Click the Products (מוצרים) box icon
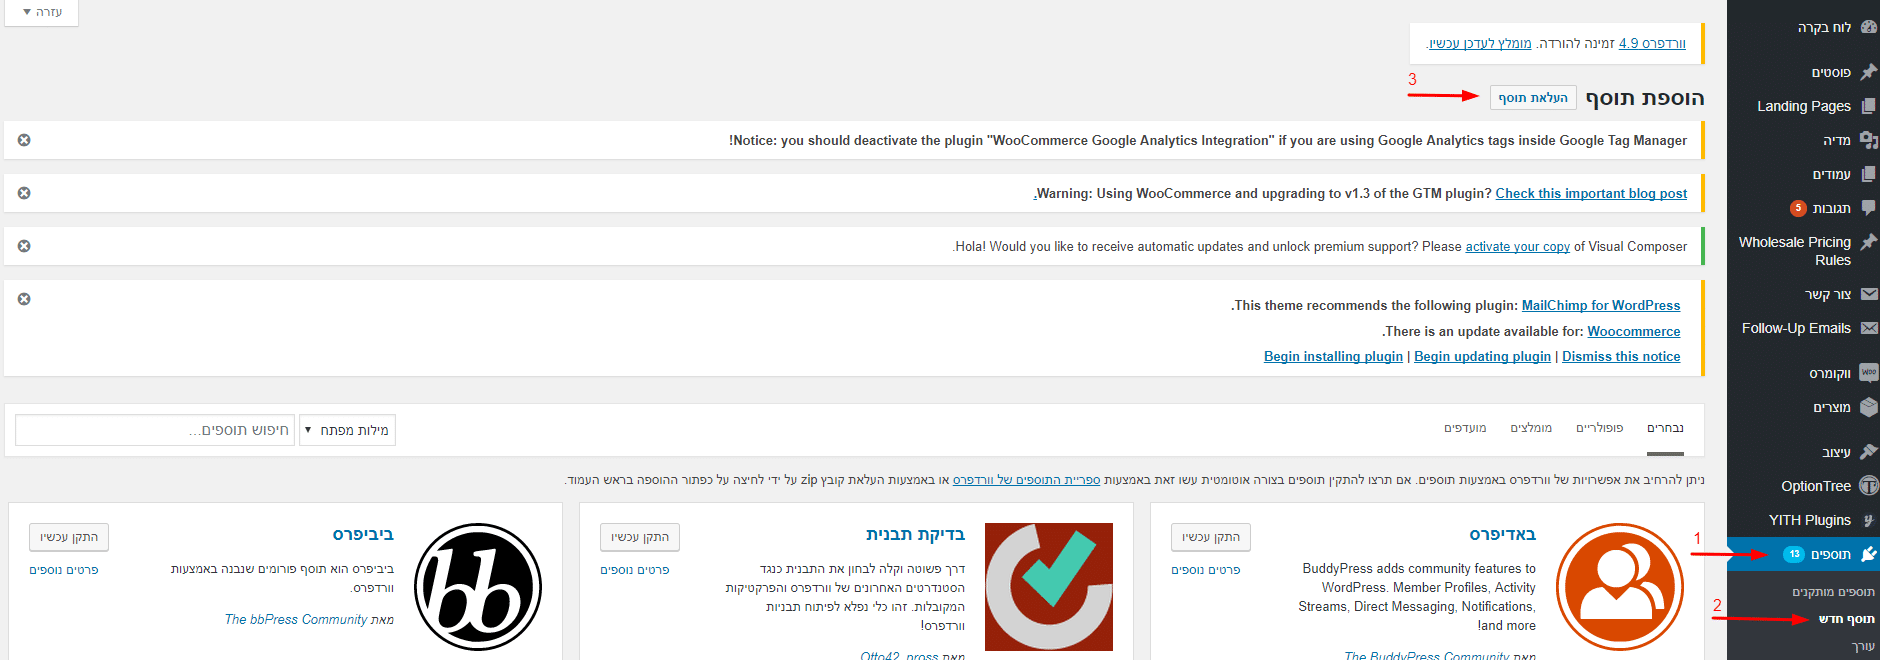This screenshot has height=660, width=1880. [x=1868, y=407]
